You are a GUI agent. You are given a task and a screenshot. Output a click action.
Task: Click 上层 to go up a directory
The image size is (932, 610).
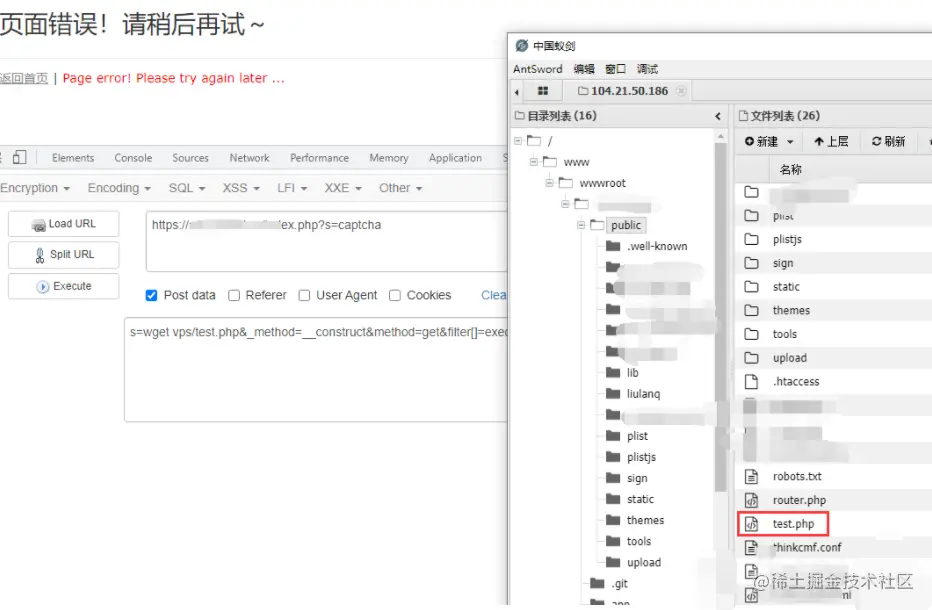[830, 142]
